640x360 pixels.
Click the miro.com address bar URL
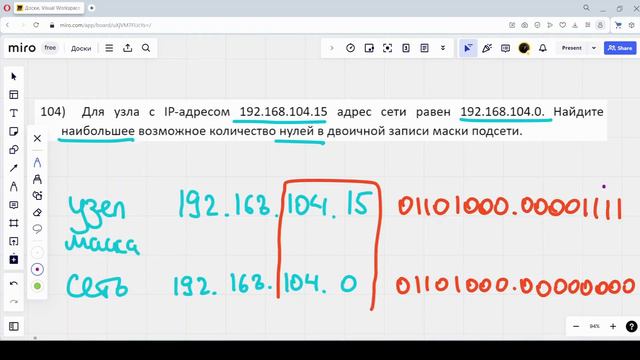coord(105,25)
